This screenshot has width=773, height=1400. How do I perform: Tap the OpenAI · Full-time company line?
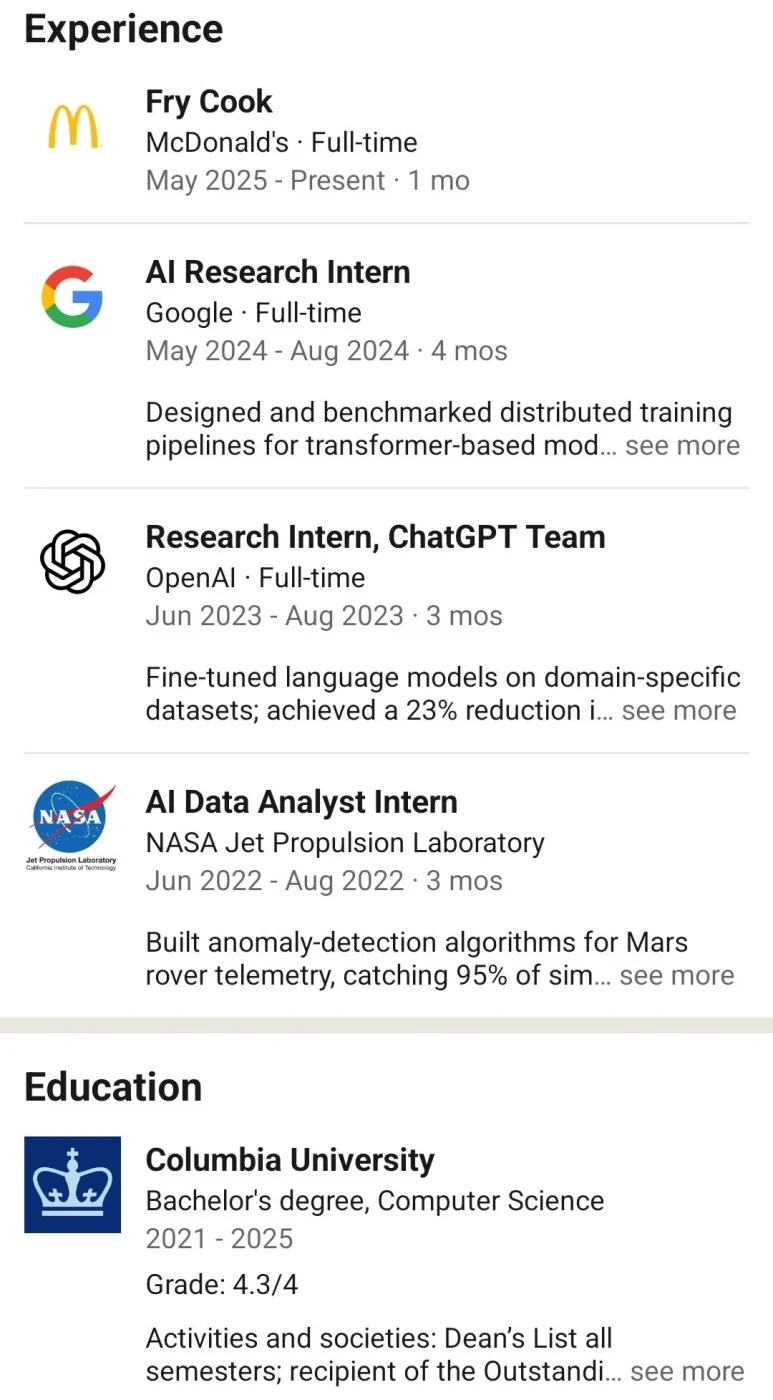(255, 578)
